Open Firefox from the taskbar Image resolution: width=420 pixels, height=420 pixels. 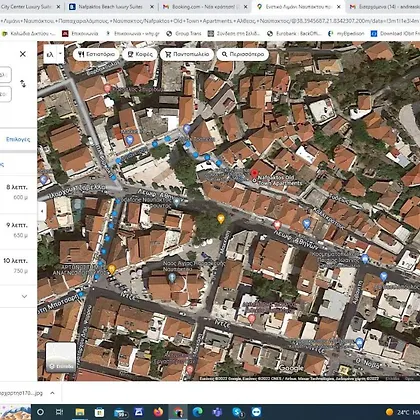[159, 412]
